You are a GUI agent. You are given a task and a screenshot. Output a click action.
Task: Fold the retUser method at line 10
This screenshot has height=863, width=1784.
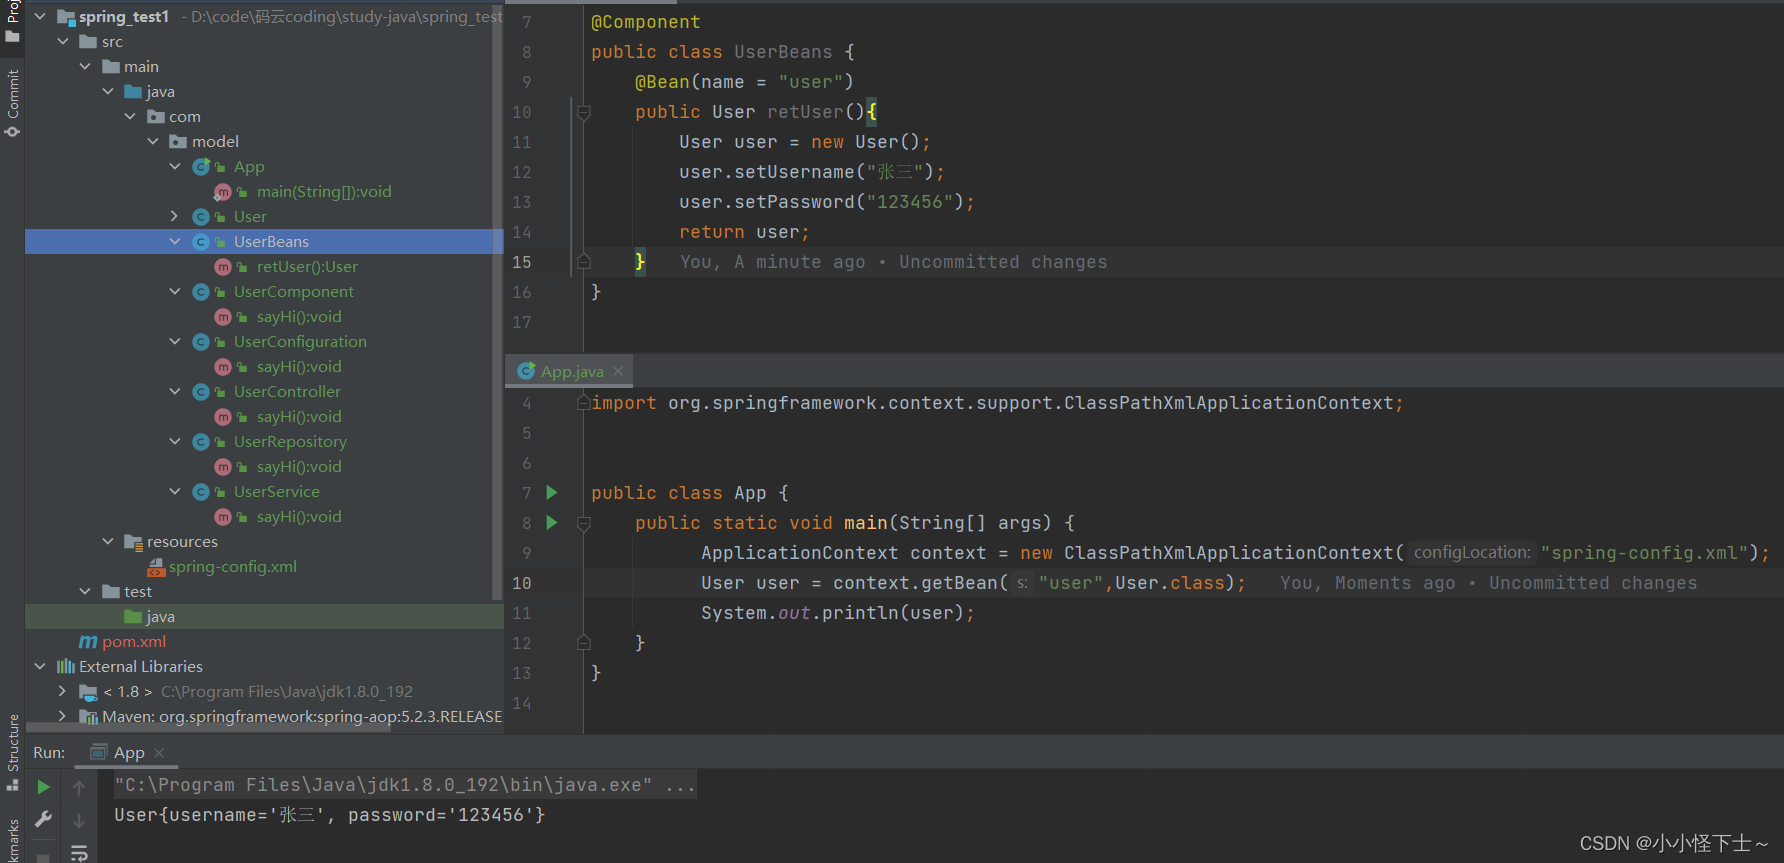(x=584, y=113)
